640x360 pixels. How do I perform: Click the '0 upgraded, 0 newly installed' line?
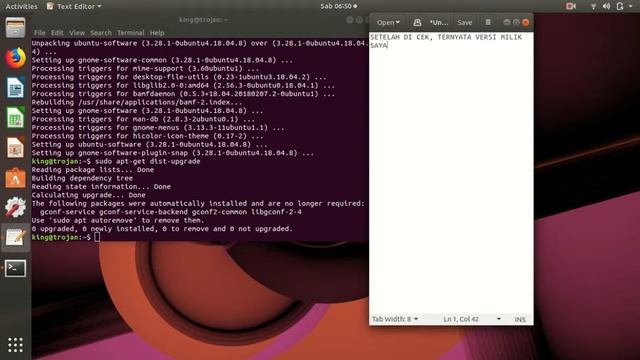pos(162,229)
